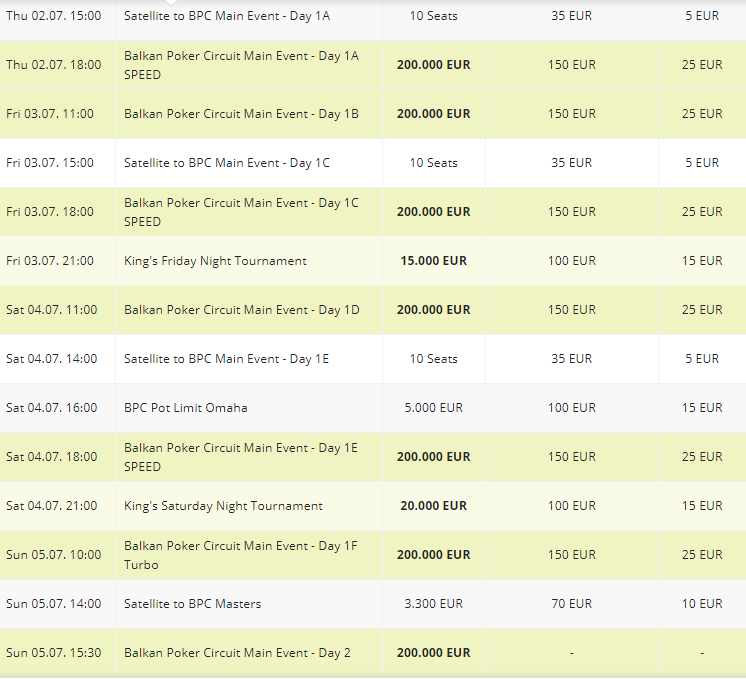This screenshot has width=746, height=679.
Task: Select 'Balkan Poker Circuit Main Event - Day 2'
Action: point(237,653)
